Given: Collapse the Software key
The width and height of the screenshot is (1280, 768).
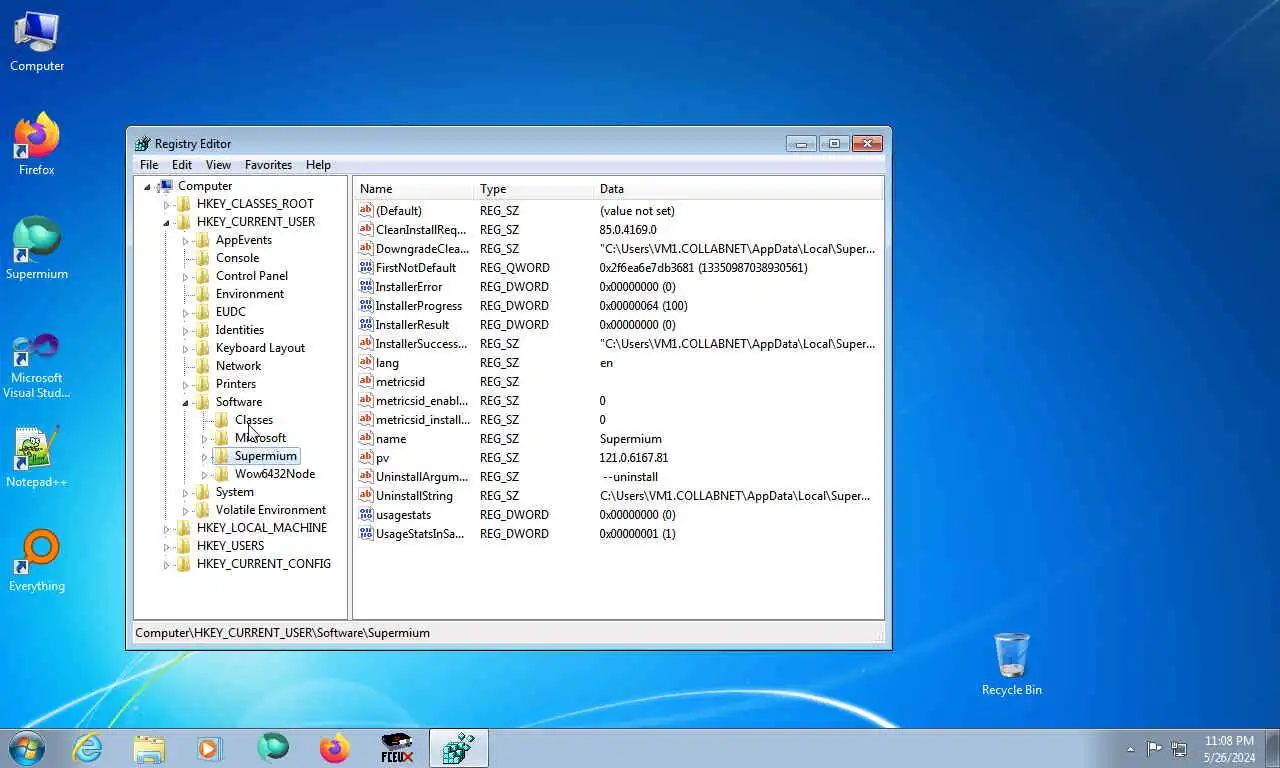Looking at the screenshot, I should tap(185, 402).
